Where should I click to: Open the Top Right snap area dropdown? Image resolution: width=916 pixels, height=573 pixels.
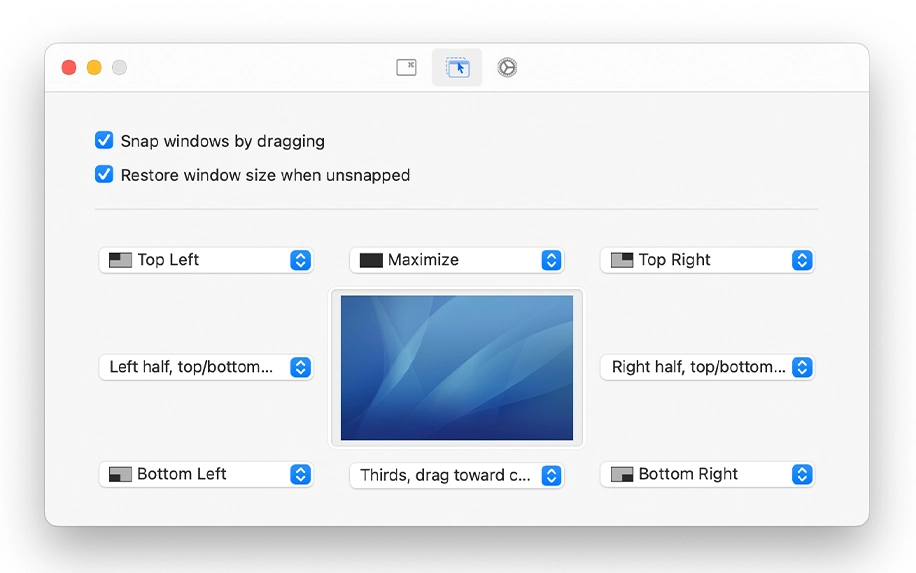[707, 260]
